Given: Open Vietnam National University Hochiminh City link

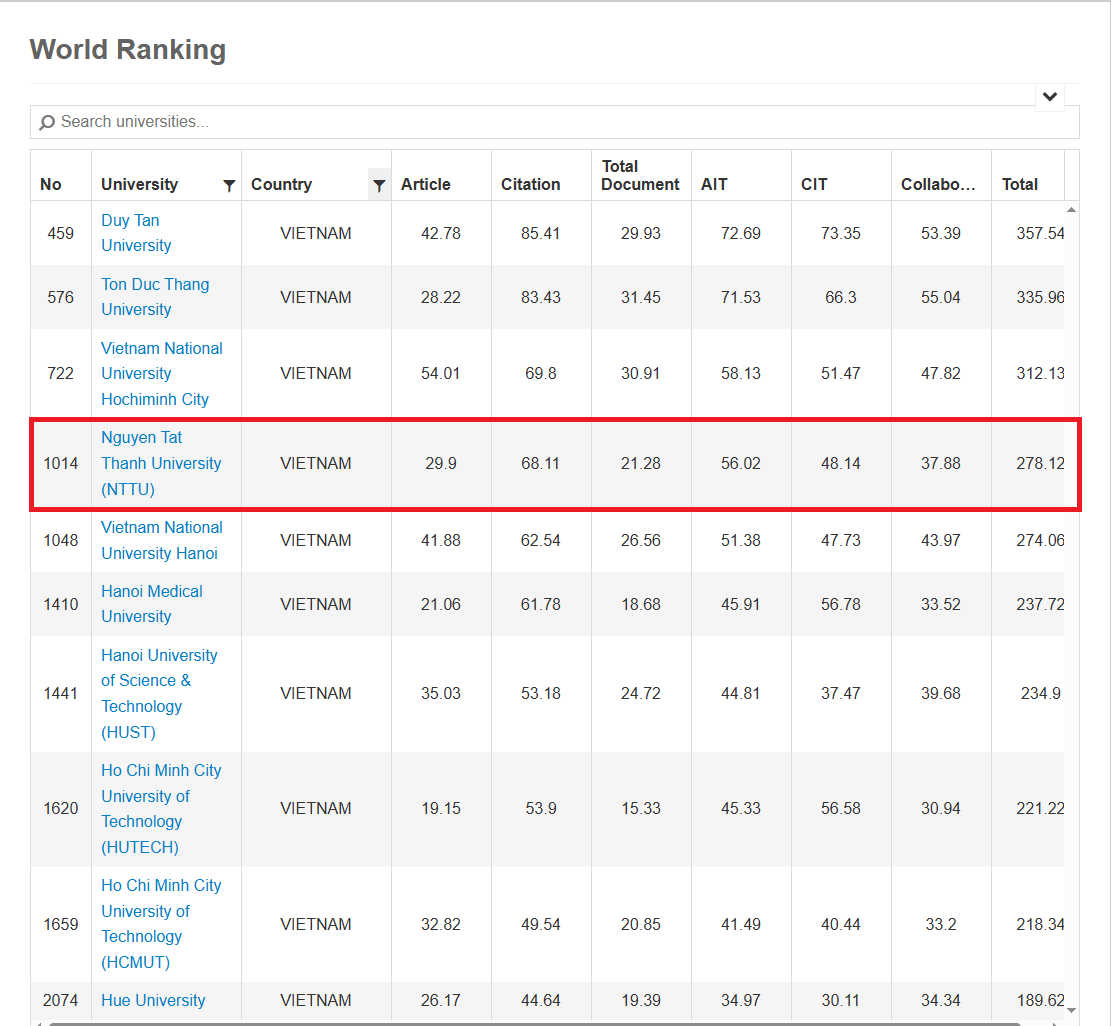Looking at the screenshot, I should [162, 373].
